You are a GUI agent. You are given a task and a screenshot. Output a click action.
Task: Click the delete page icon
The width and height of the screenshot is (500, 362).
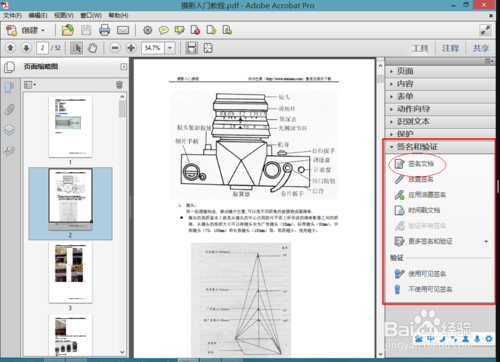(195, 30)
